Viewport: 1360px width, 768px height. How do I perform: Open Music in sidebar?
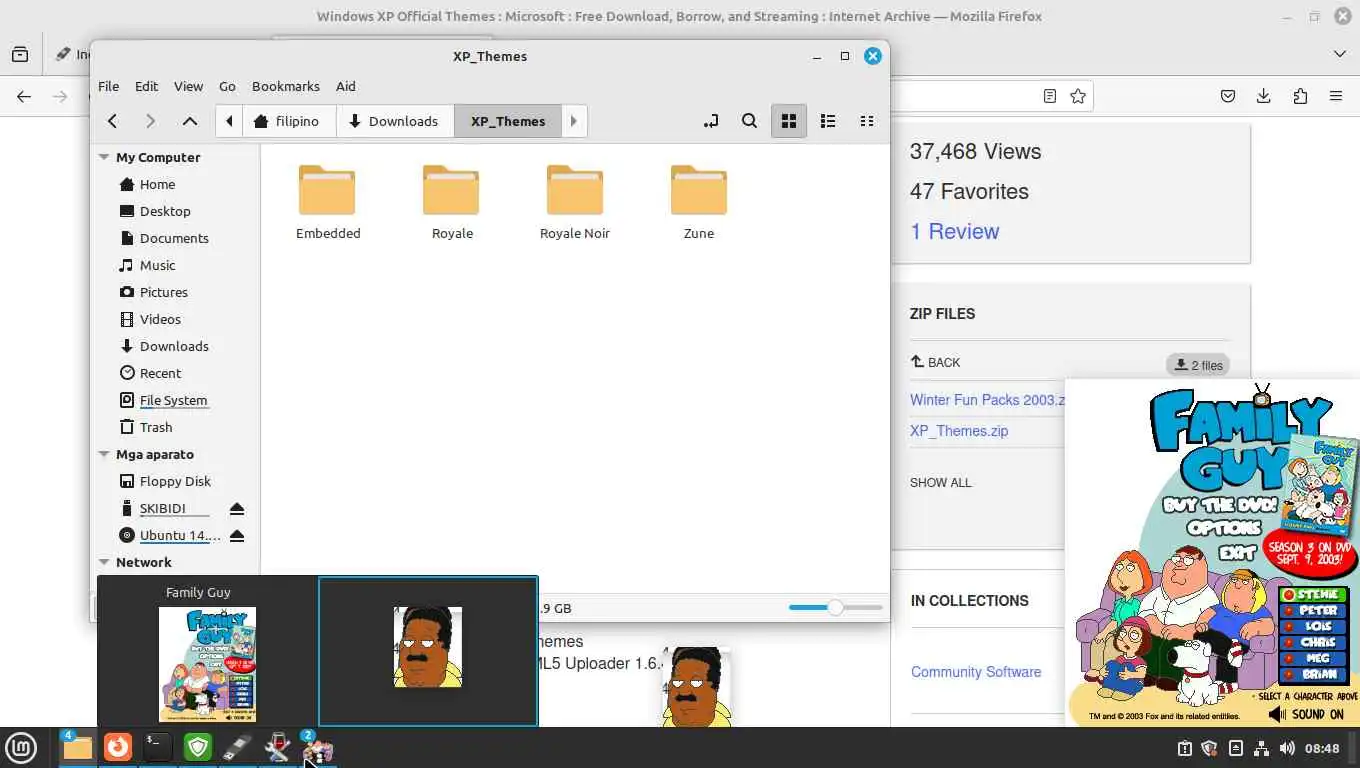point(157,265)
